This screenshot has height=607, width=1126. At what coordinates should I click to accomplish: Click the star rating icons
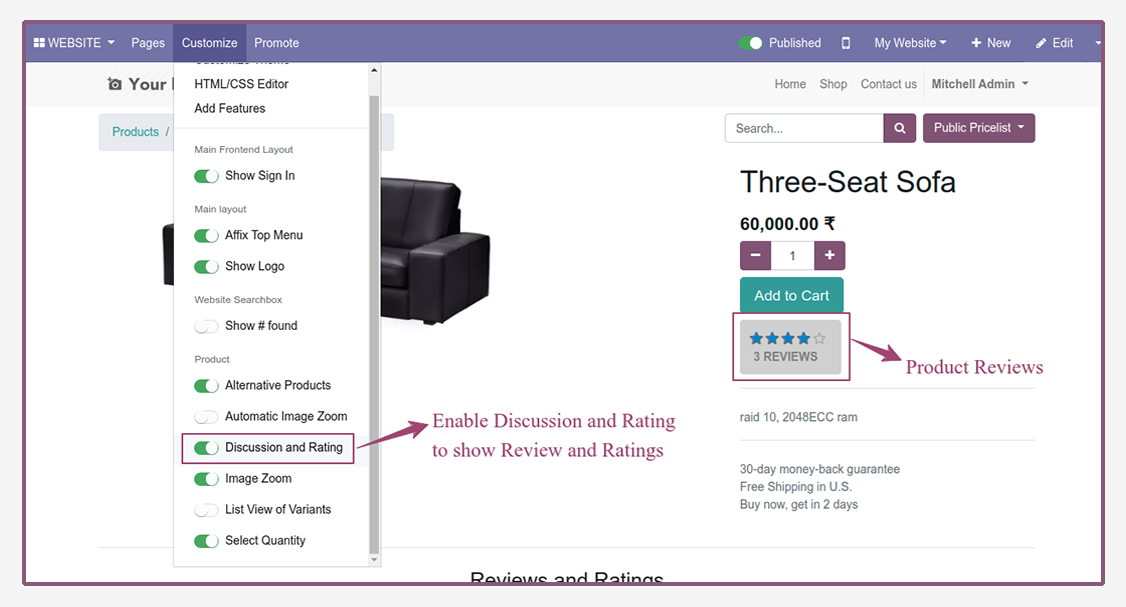pos(787,338)
